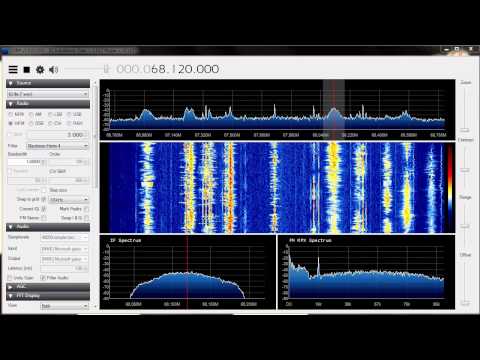The height and width of the screenshot is (360, 480).
Task: Click the Order value field
Action: (x=69, y=162)
